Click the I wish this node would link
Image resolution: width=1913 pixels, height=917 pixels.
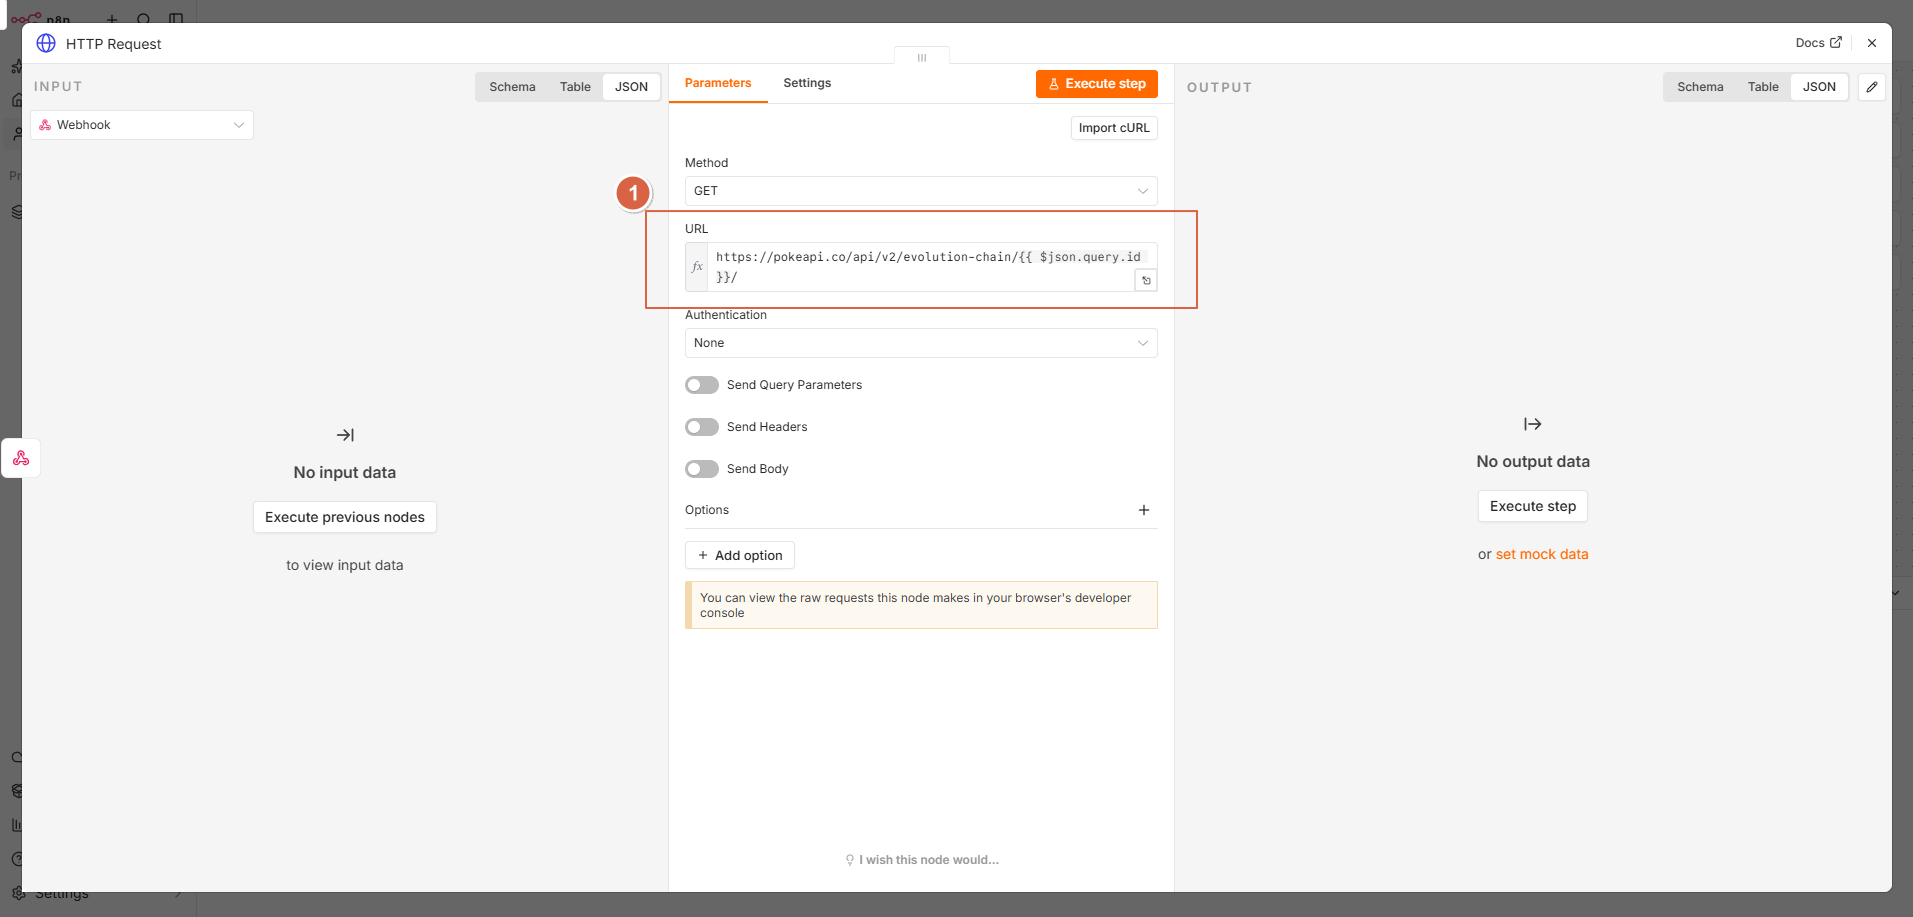pyautogui.click(x=922, y=860)
